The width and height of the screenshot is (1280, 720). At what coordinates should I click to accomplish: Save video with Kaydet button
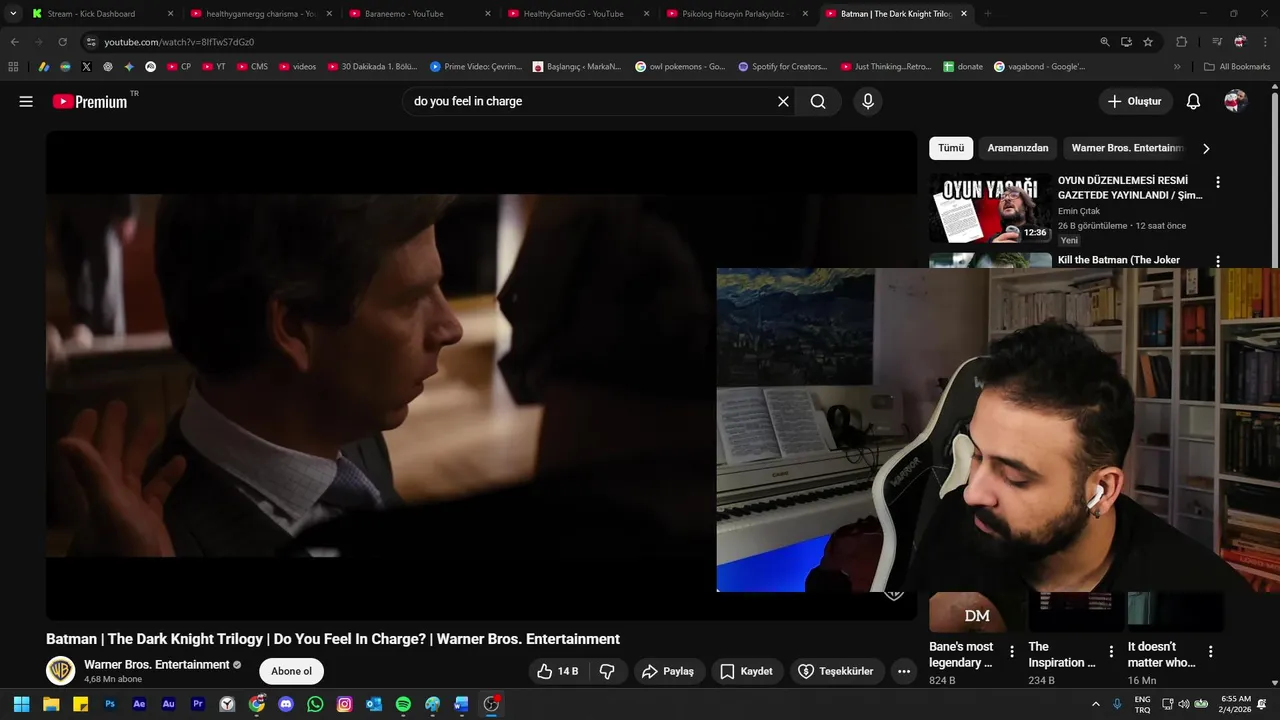(x=747, y=671)
